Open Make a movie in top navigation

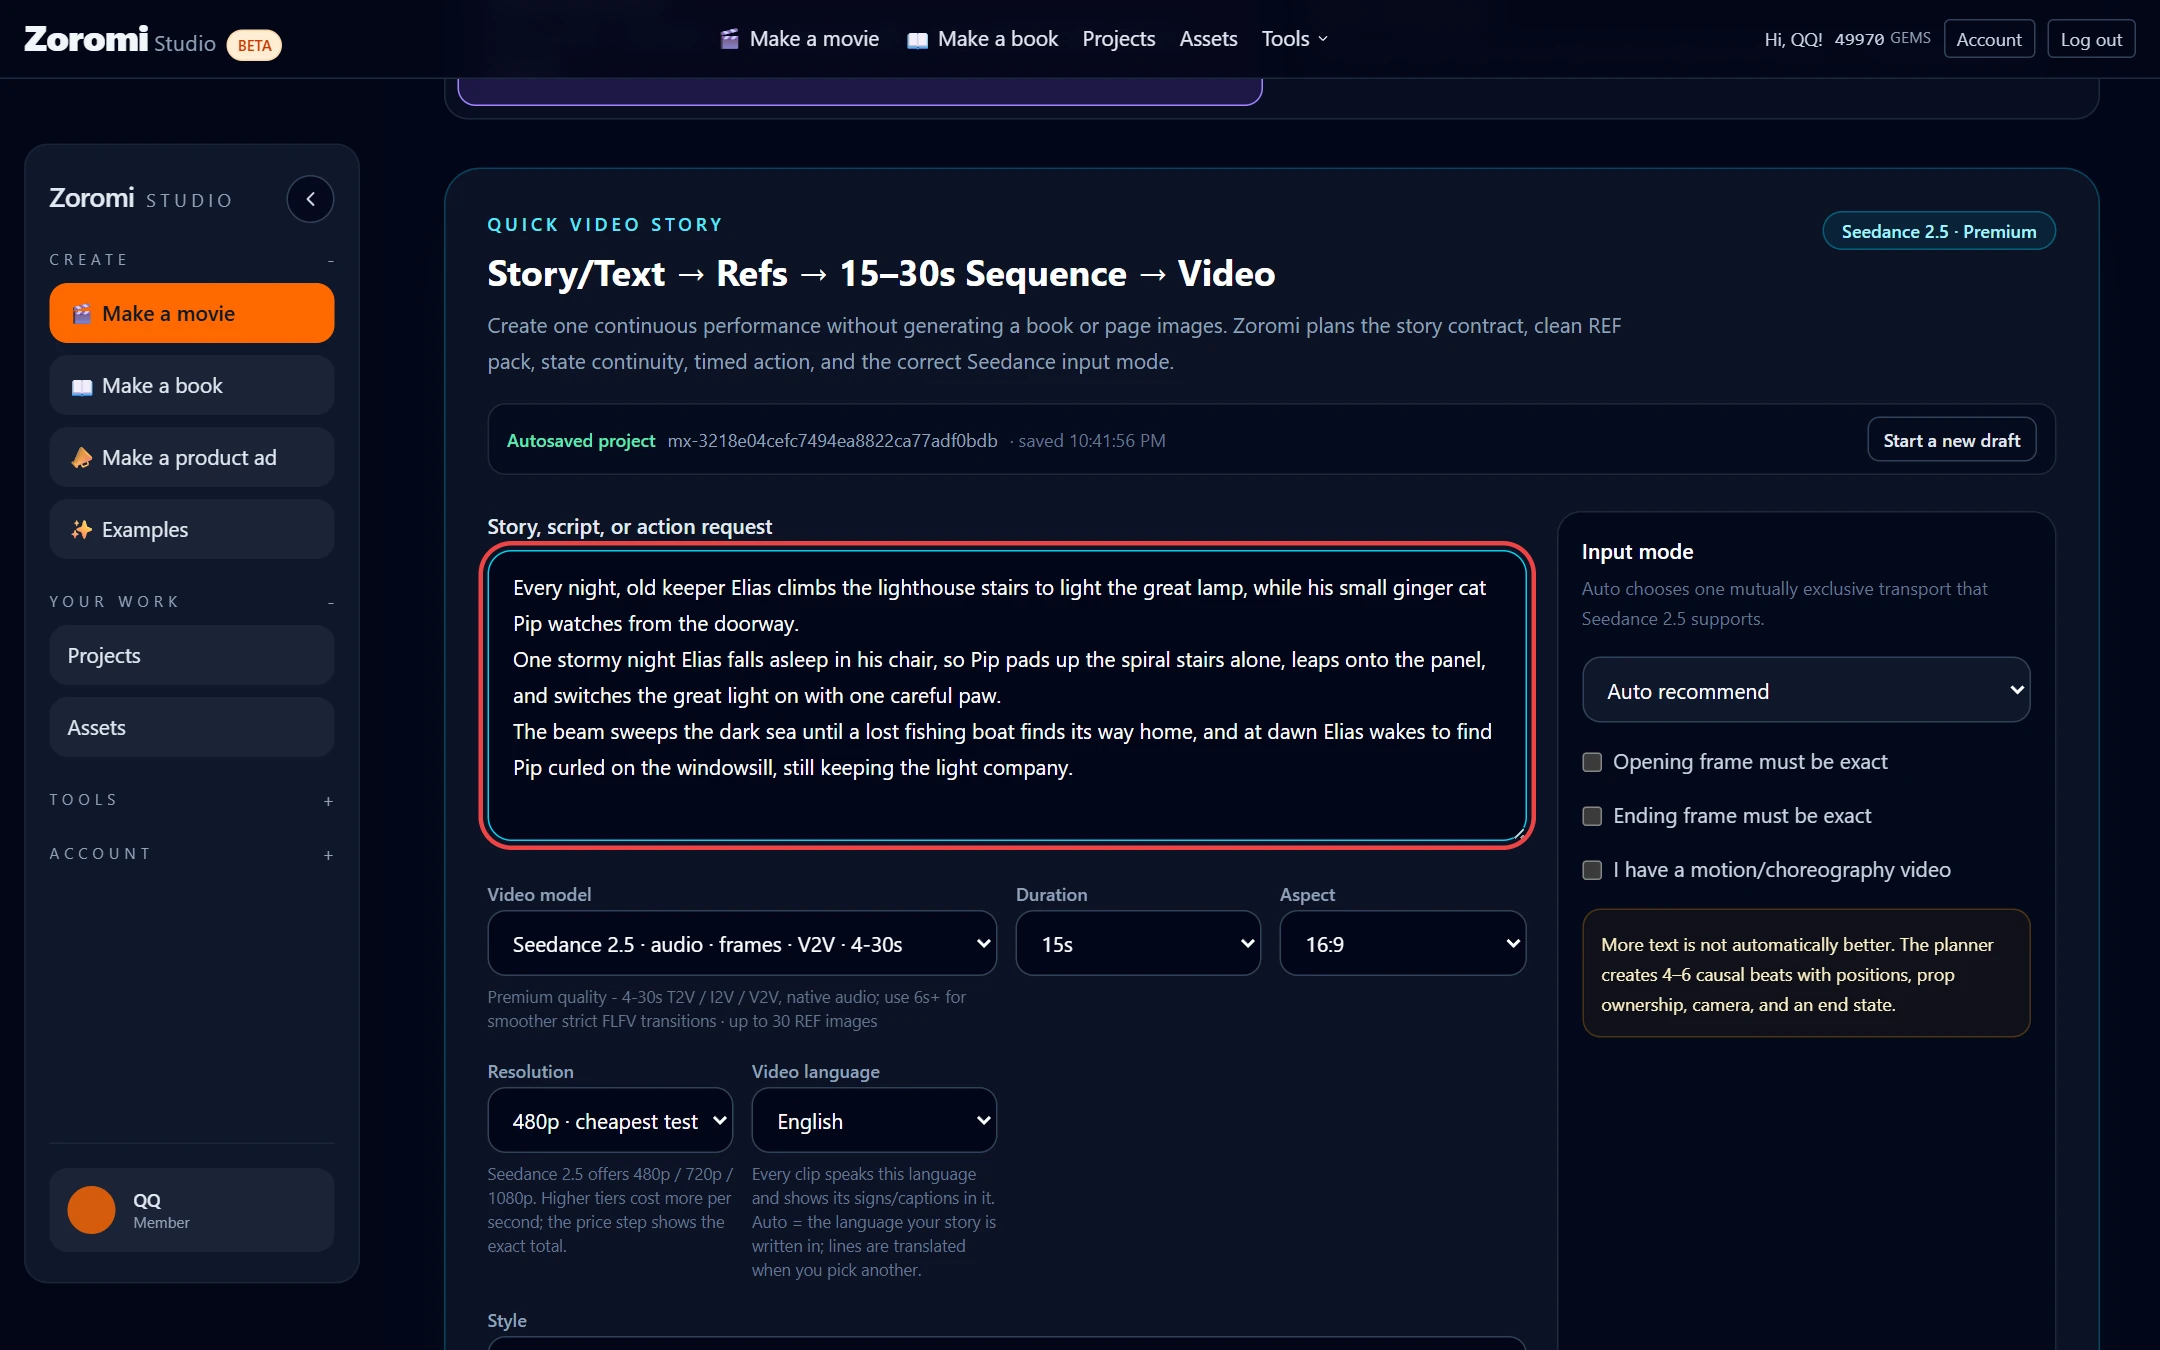(800, 39)
